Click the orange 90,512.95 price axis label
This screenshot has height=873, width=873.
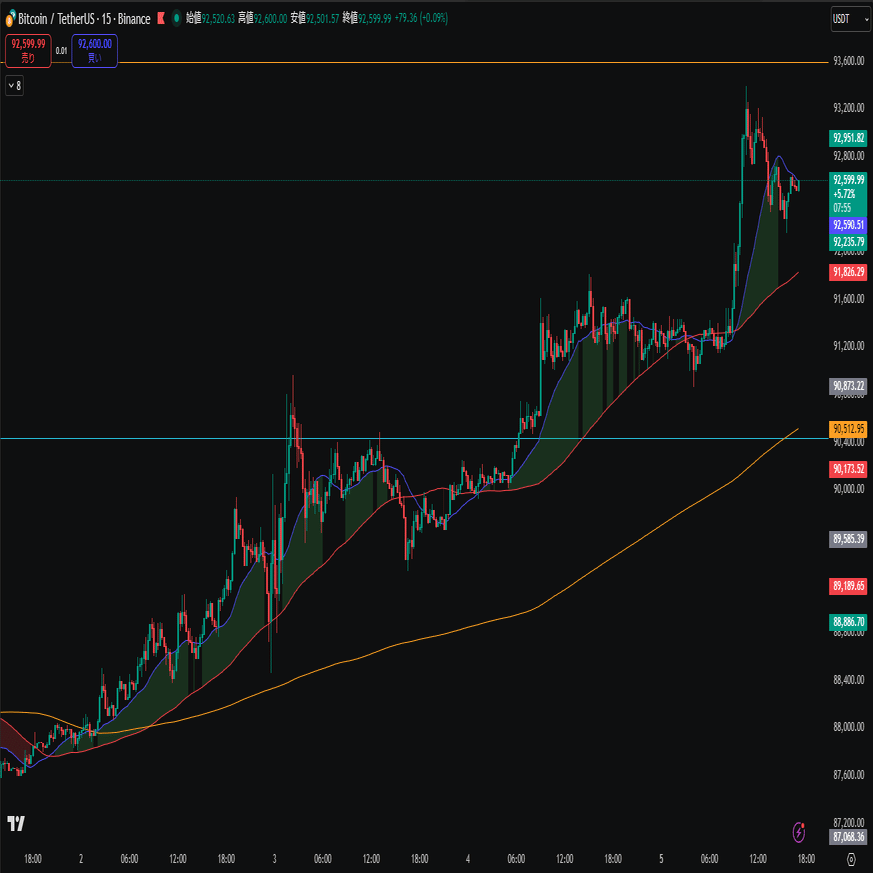[848, 429]
